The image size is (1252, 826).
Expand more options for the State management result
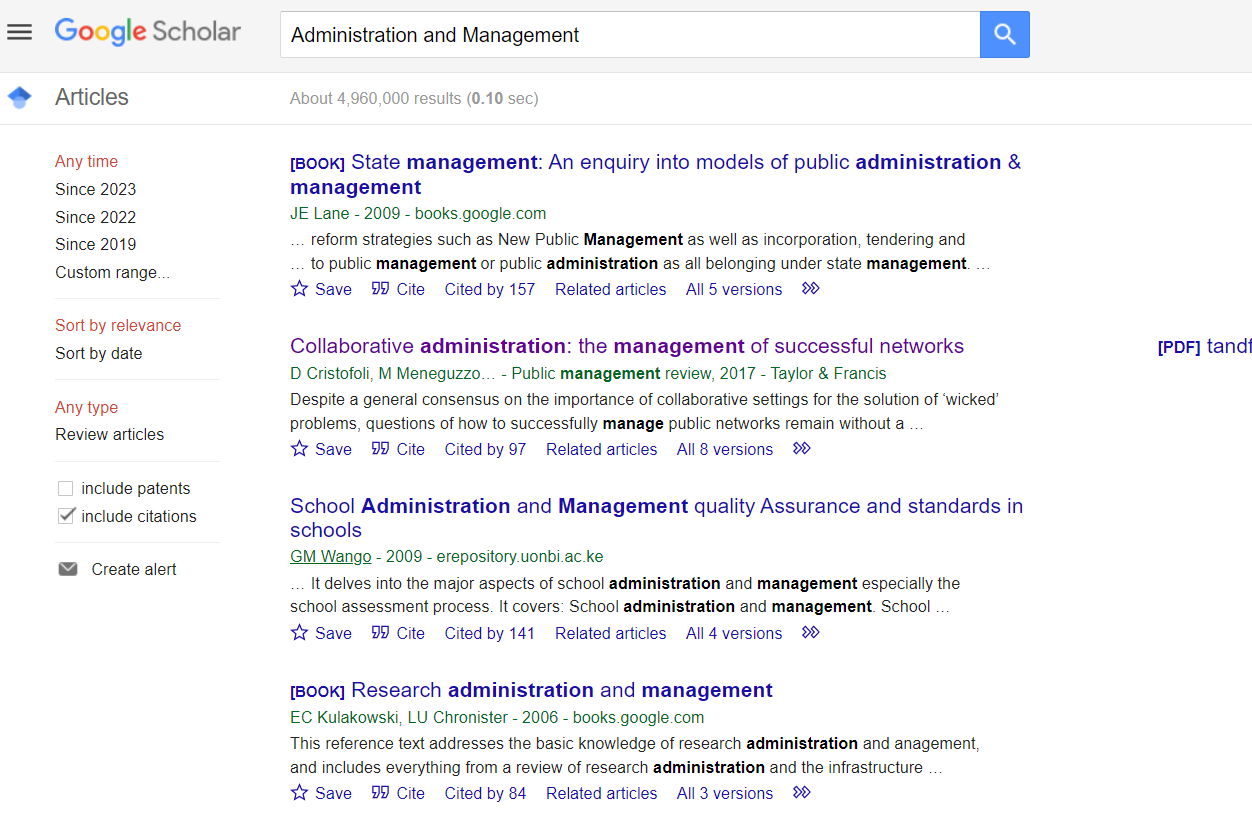[809, 287]
